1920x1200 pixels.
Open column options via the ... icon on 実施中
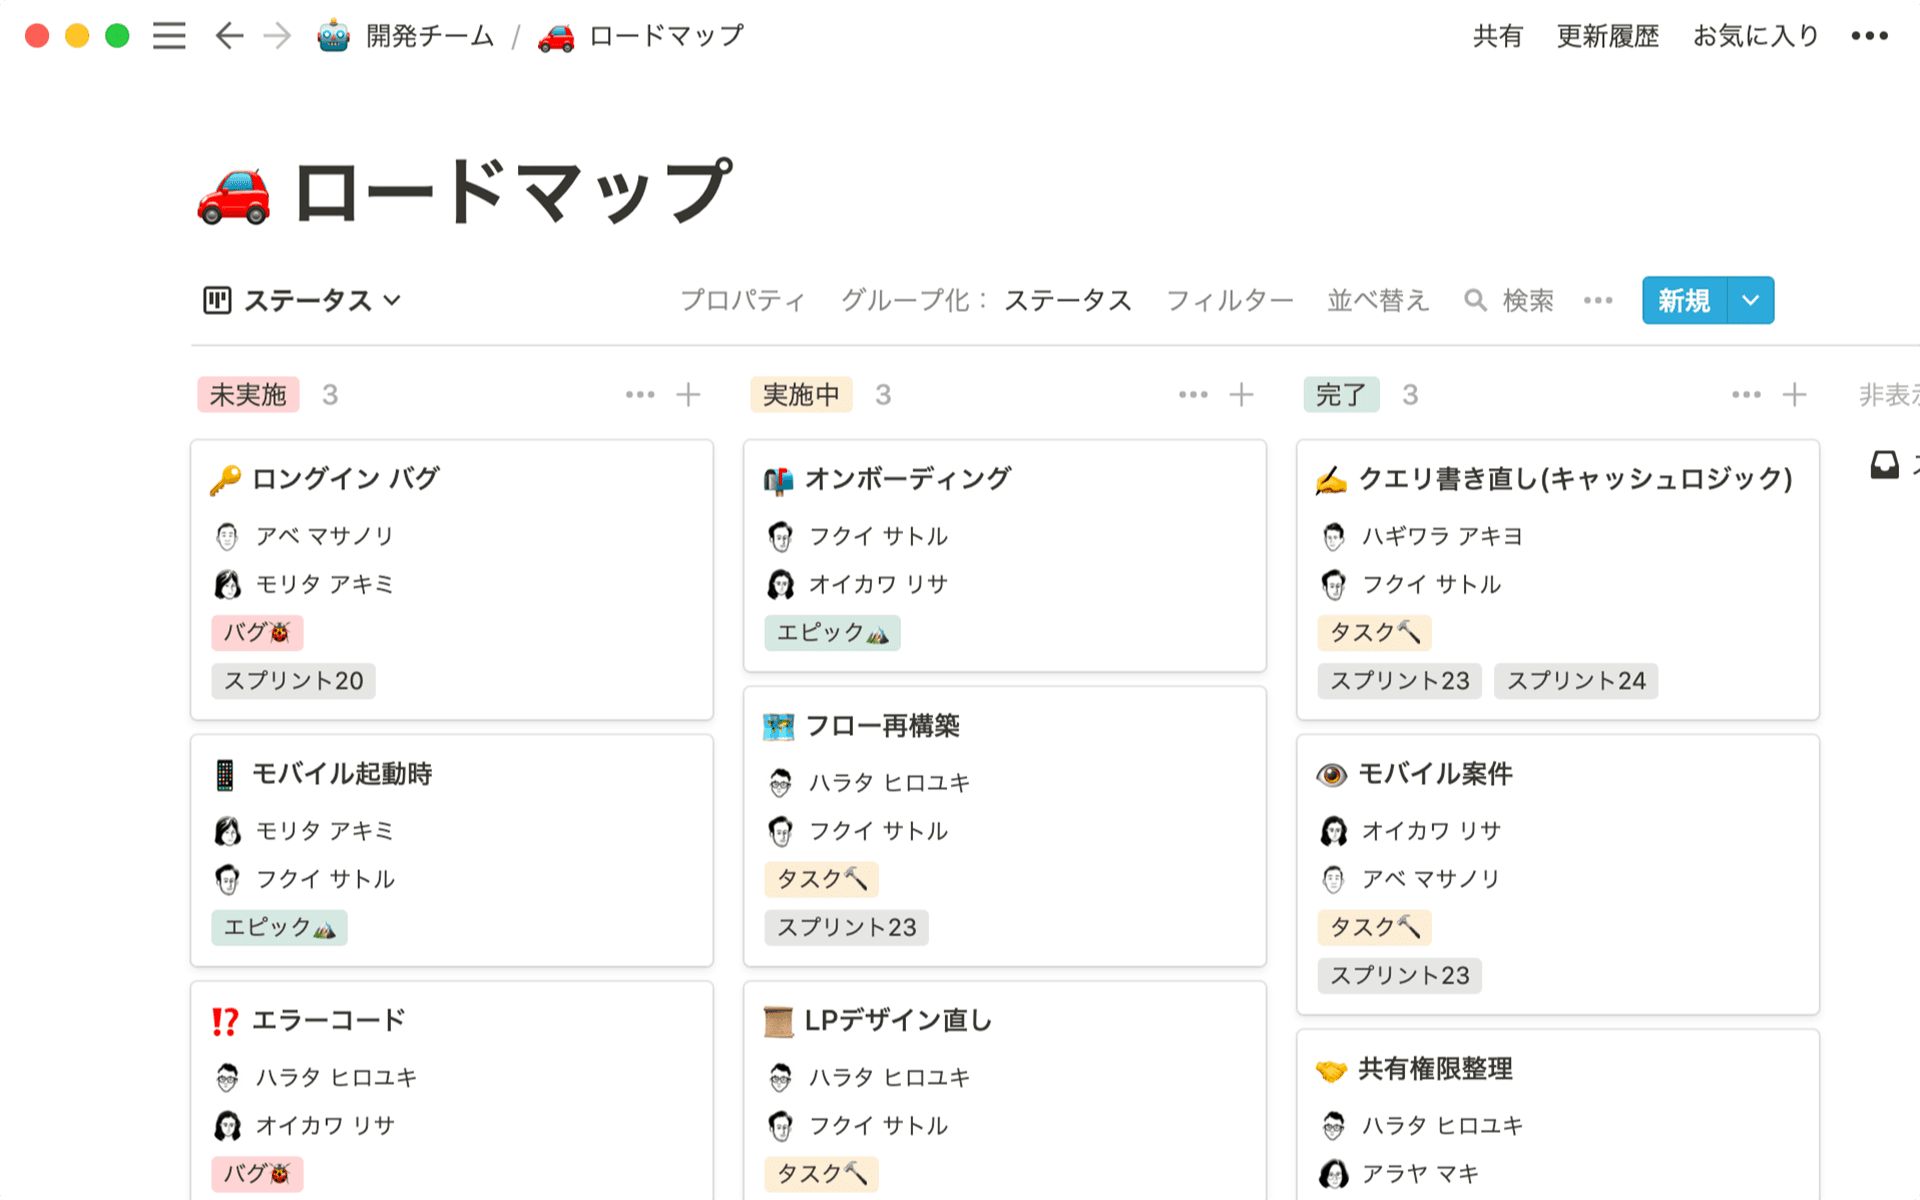(x=1192, y=394)
